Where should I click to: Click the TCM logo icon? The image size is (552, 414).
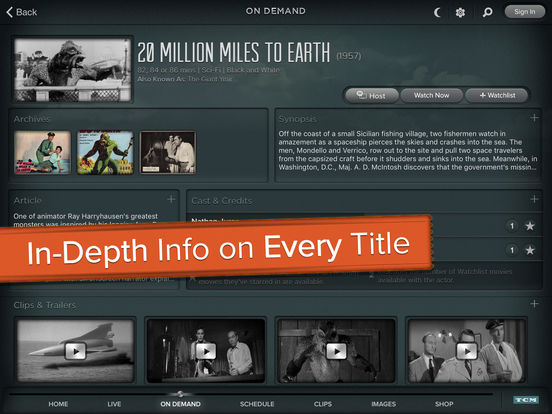click(x=526, y=400)
